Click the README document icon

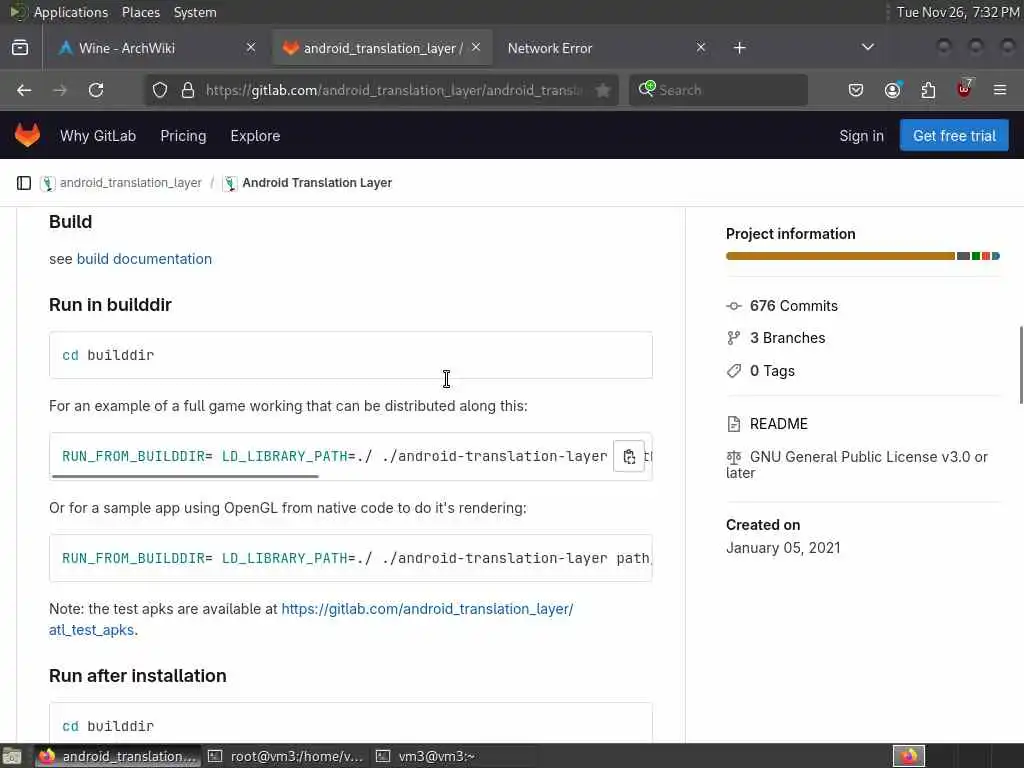point(734,424)
